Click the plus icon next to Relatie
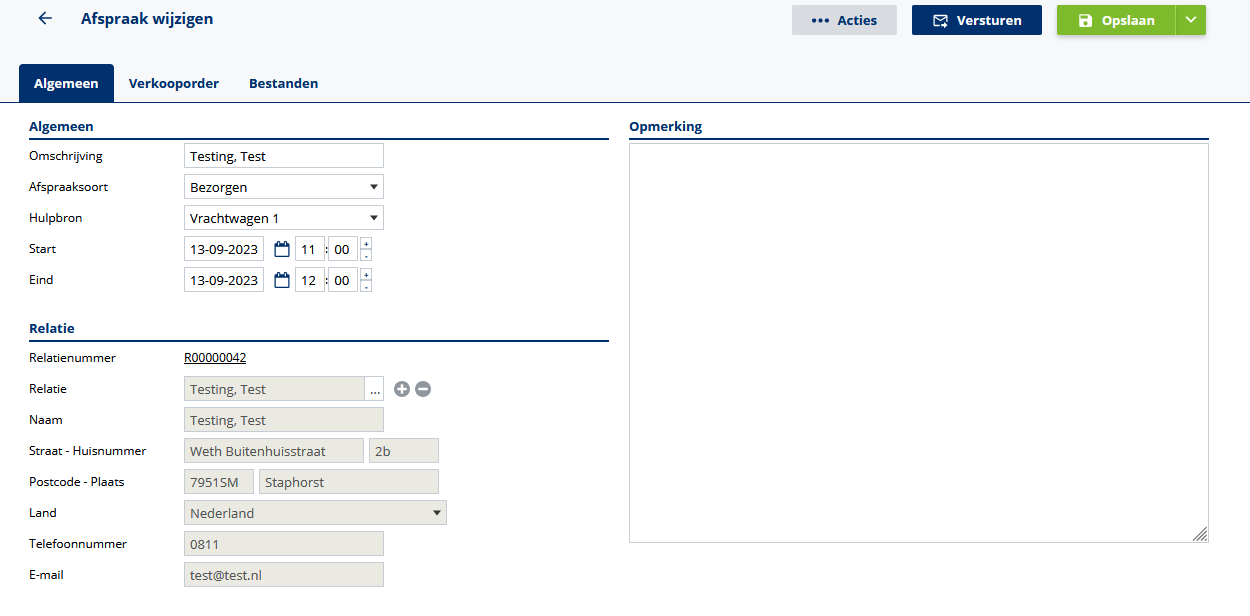This screenshot has height=616, width=1250. coord(402,389)
